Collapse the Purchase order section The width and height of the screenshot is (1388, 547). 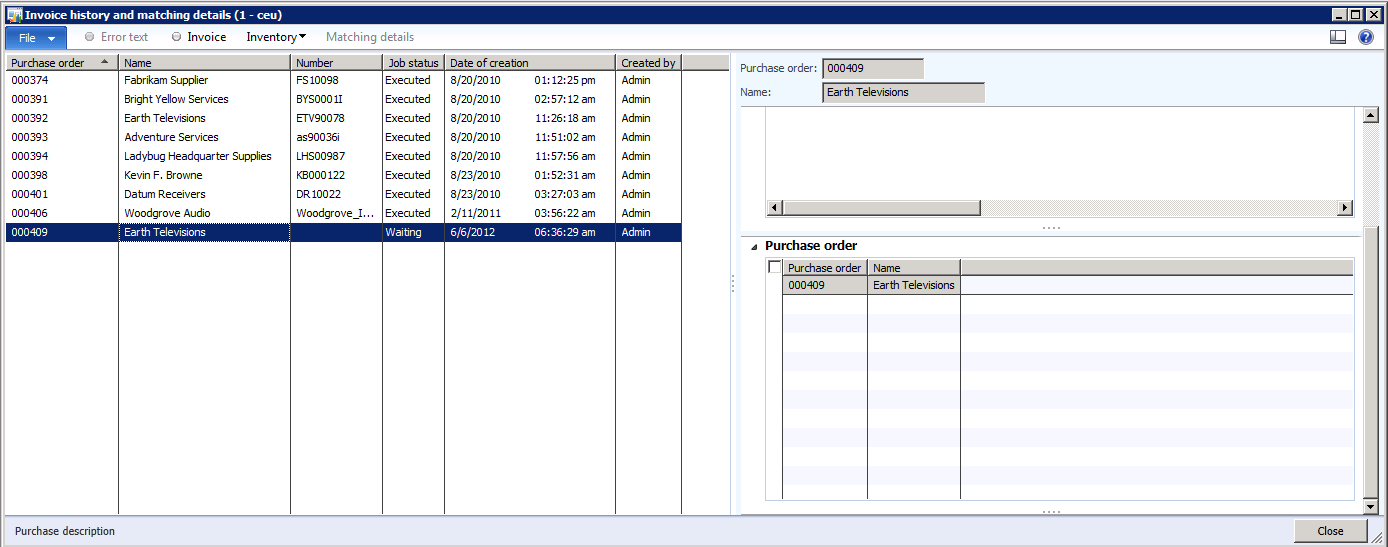coord(754,246)
